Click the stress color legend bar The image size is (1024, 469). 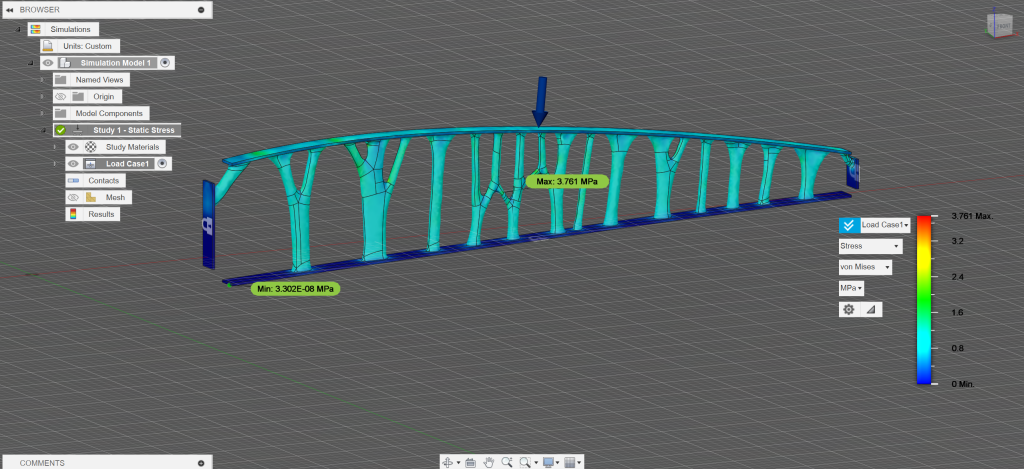tap(923, 299)
